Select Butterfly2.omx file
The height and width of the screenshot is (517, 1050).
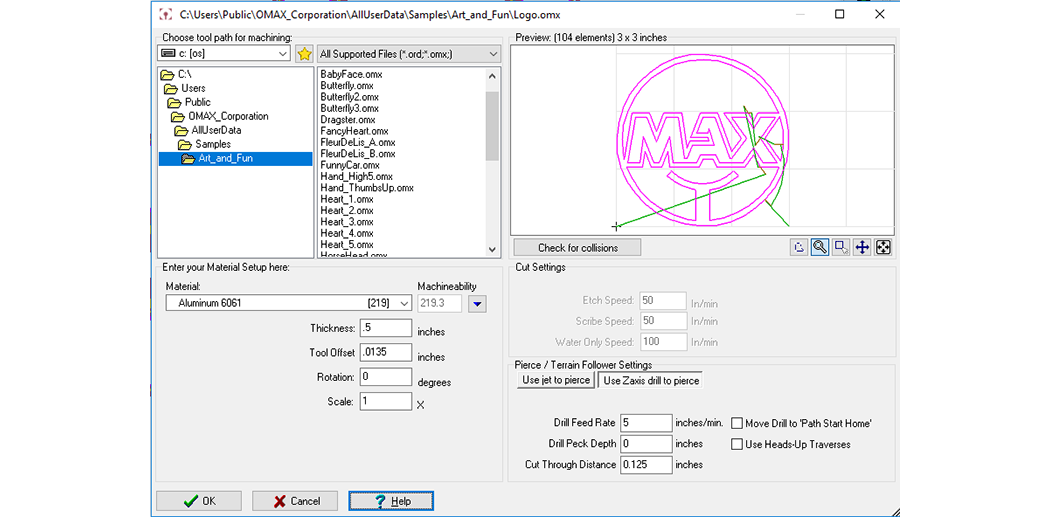(x=350, y=96)
